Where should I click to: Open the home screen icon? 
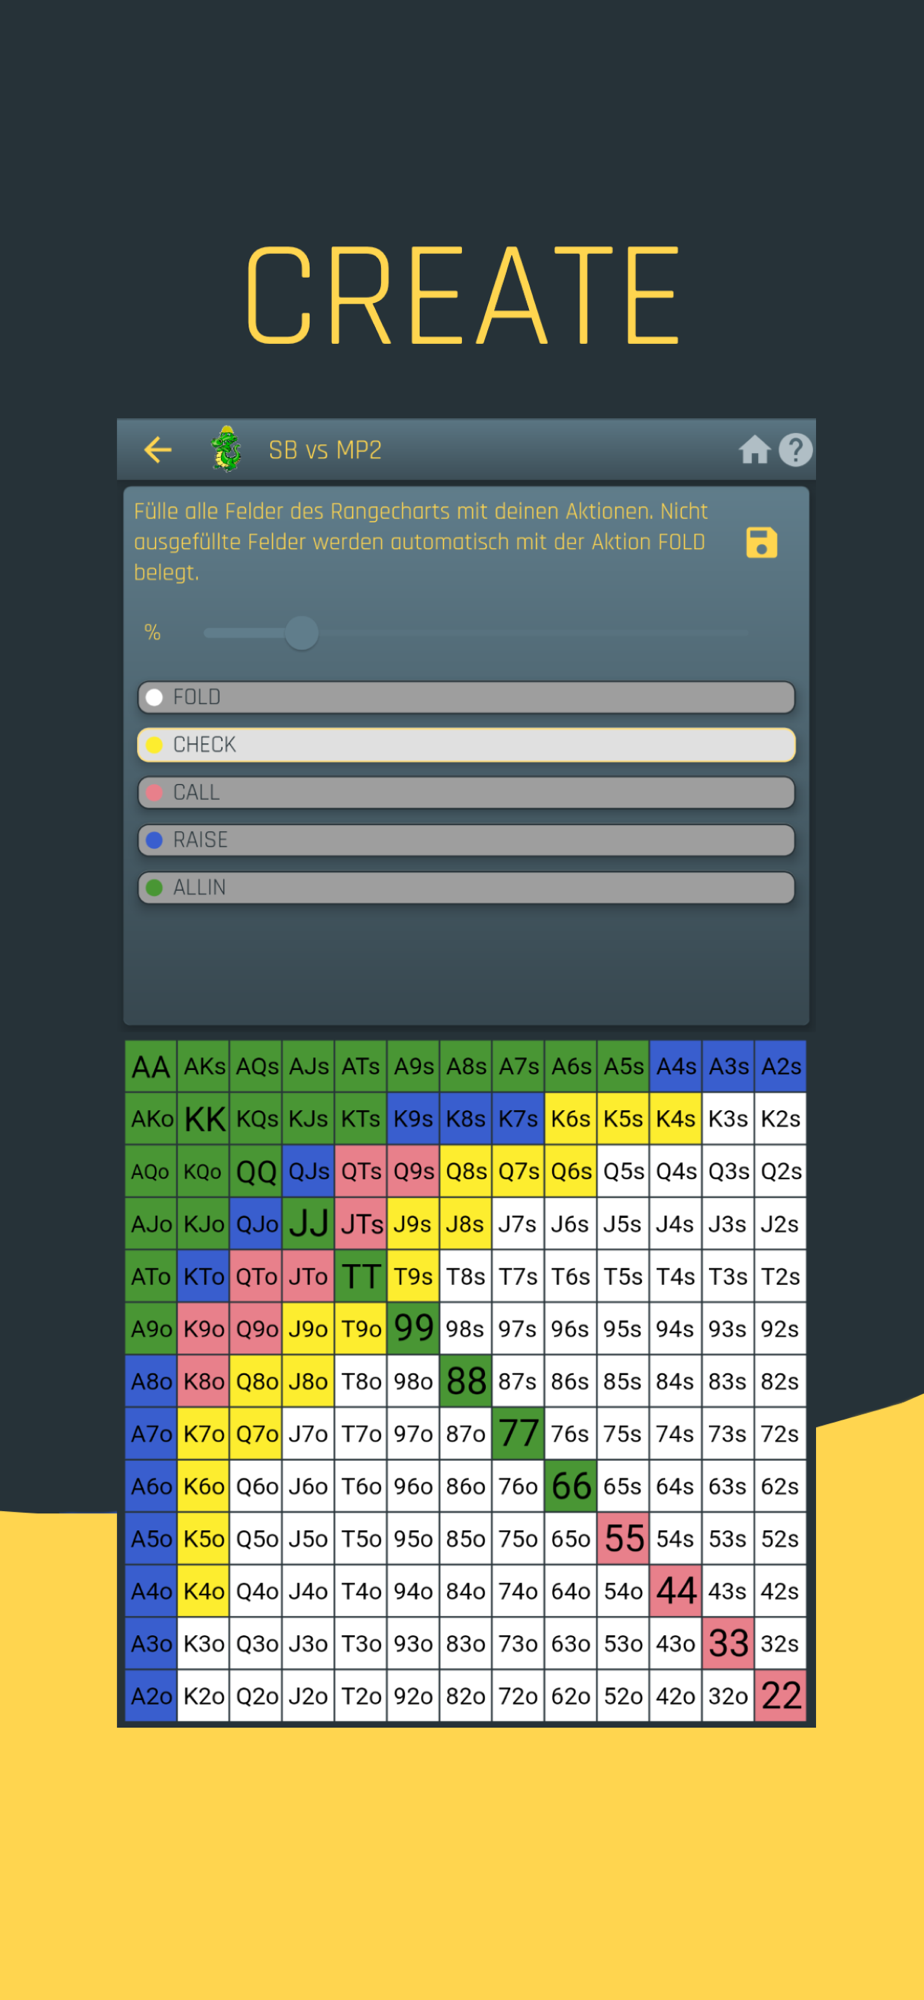coord(755,450)
